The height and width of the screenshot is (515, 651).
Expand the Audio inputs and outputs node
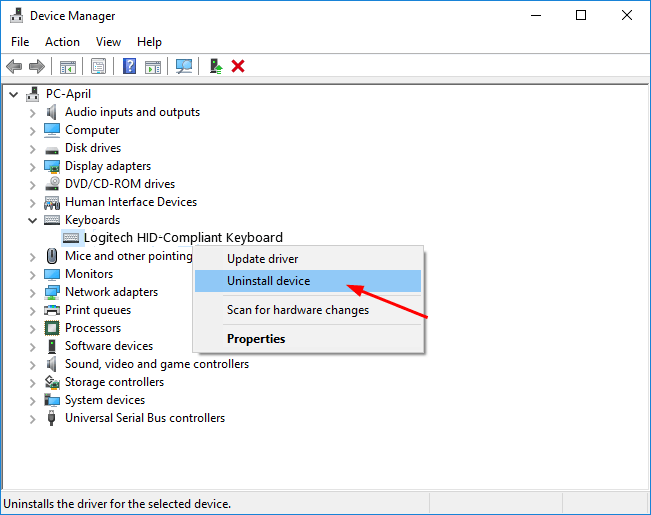tap(33, 112)
